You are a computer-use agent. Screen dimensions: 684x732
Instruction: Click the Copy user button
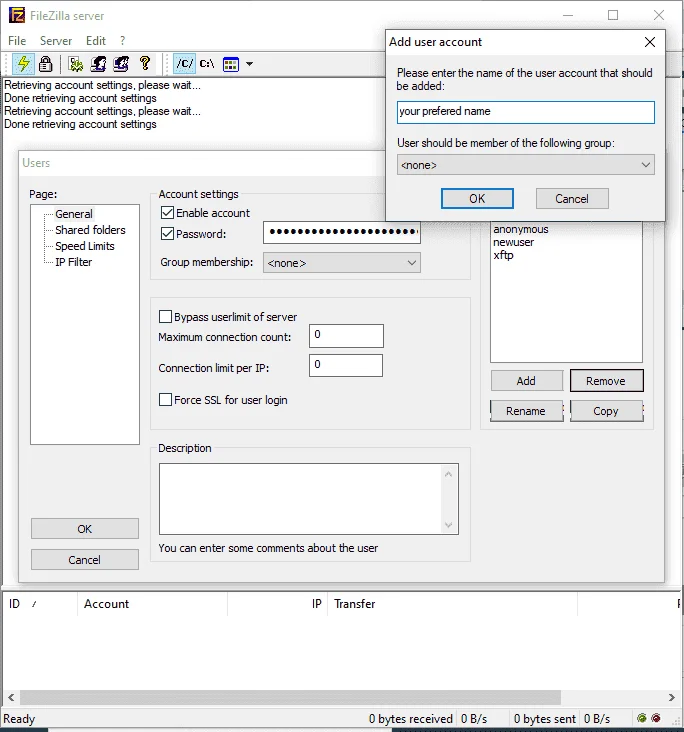(606, 411)
